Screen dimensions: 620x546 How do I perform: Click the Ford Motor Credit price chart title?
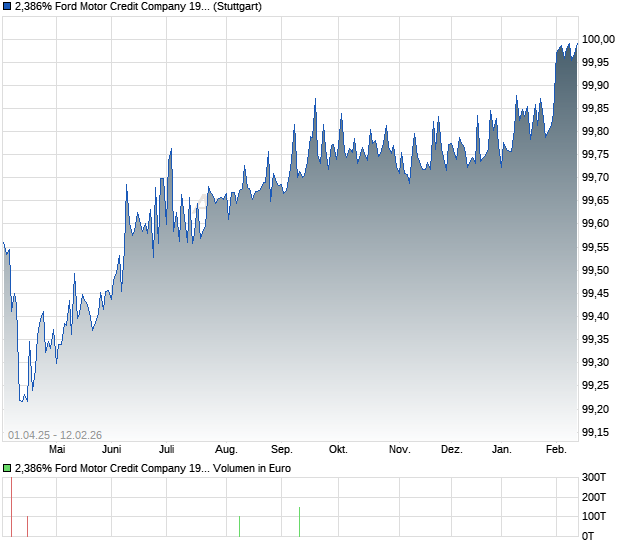(x=138, y=7)
